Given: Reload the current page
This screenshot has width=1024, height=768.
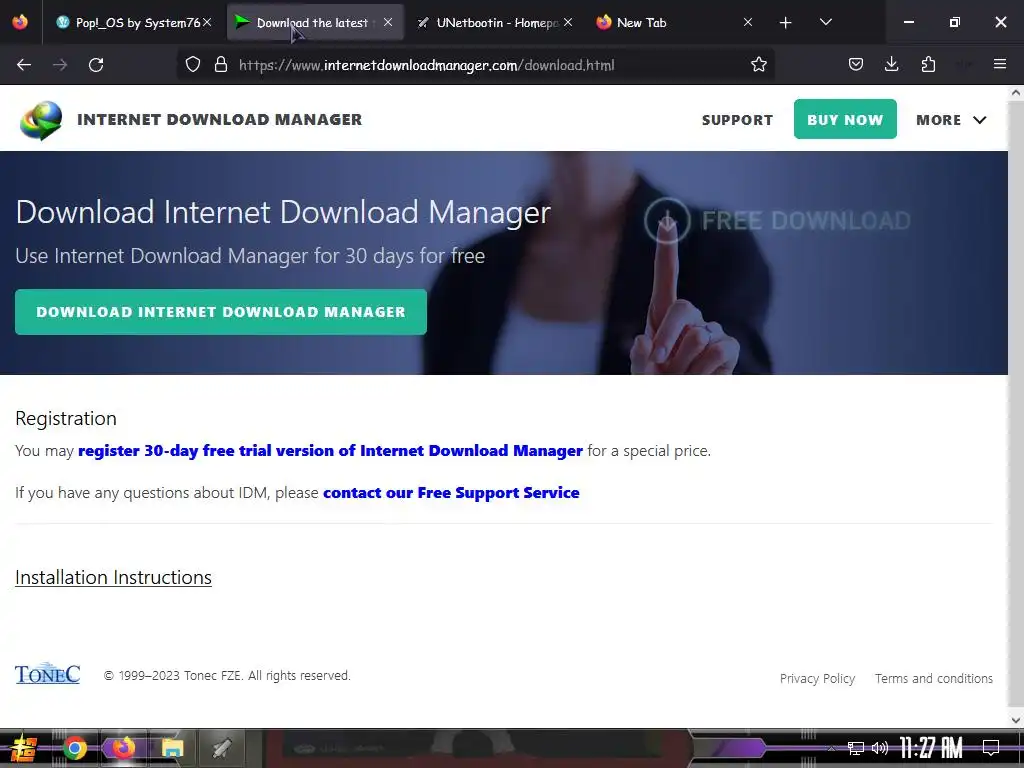Looking at the screenshot, I should coord(96,65).
